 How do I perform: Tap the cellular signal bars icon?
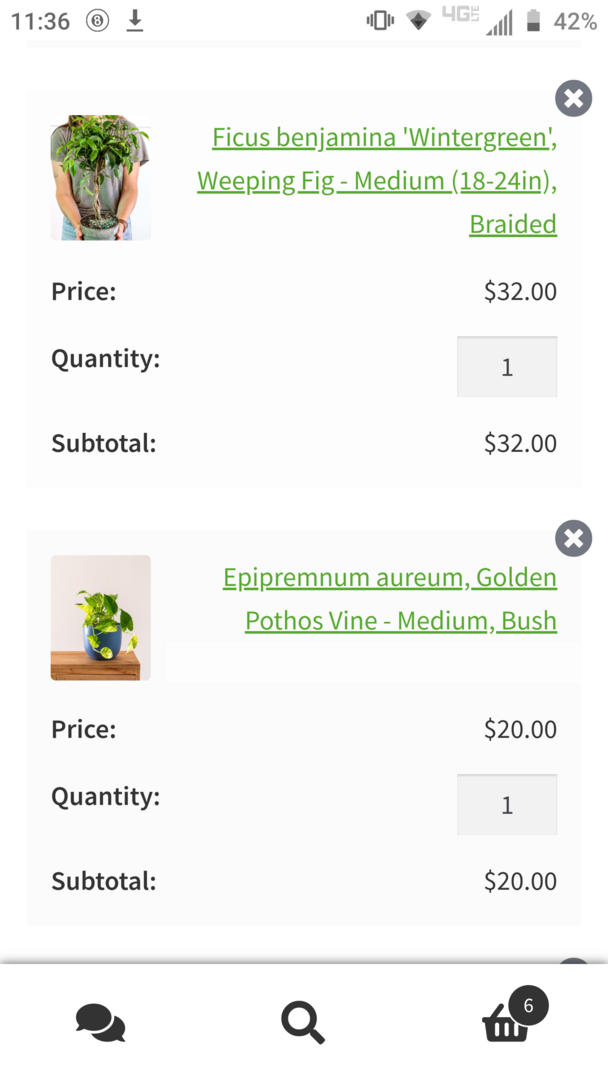[x=499, y=23]
